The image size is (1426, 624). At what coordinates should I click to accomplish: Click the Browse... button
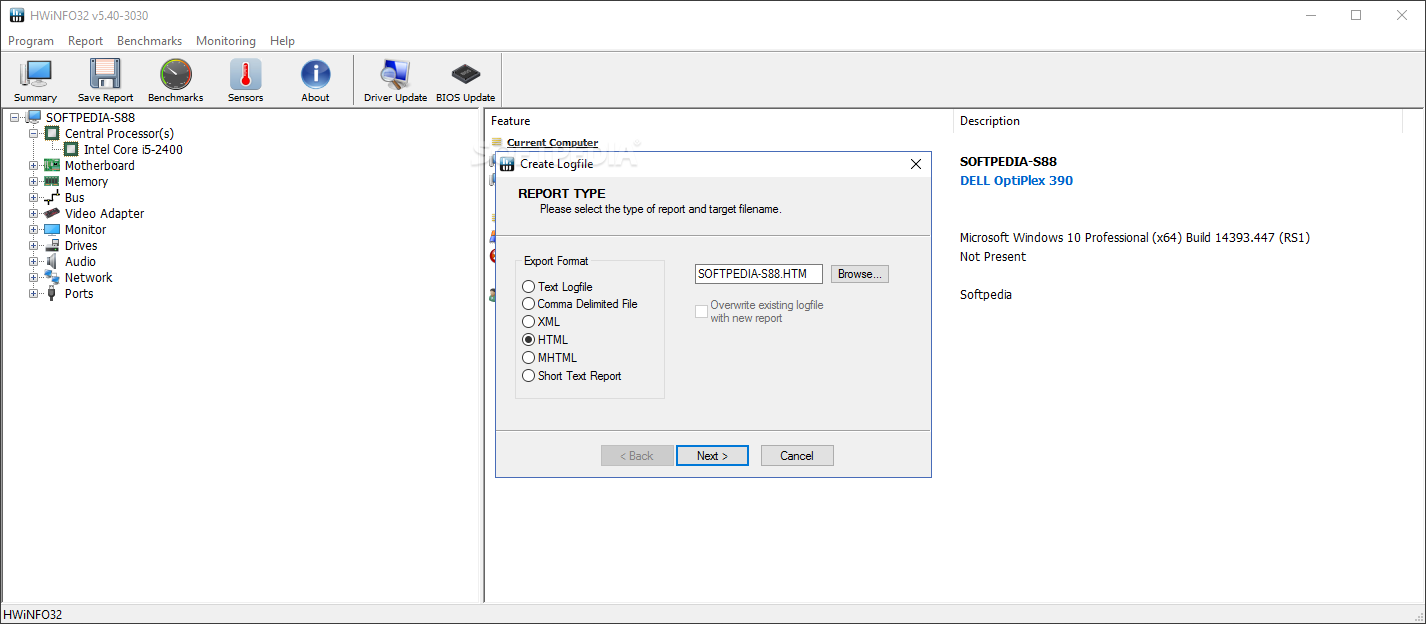(860, 274)
